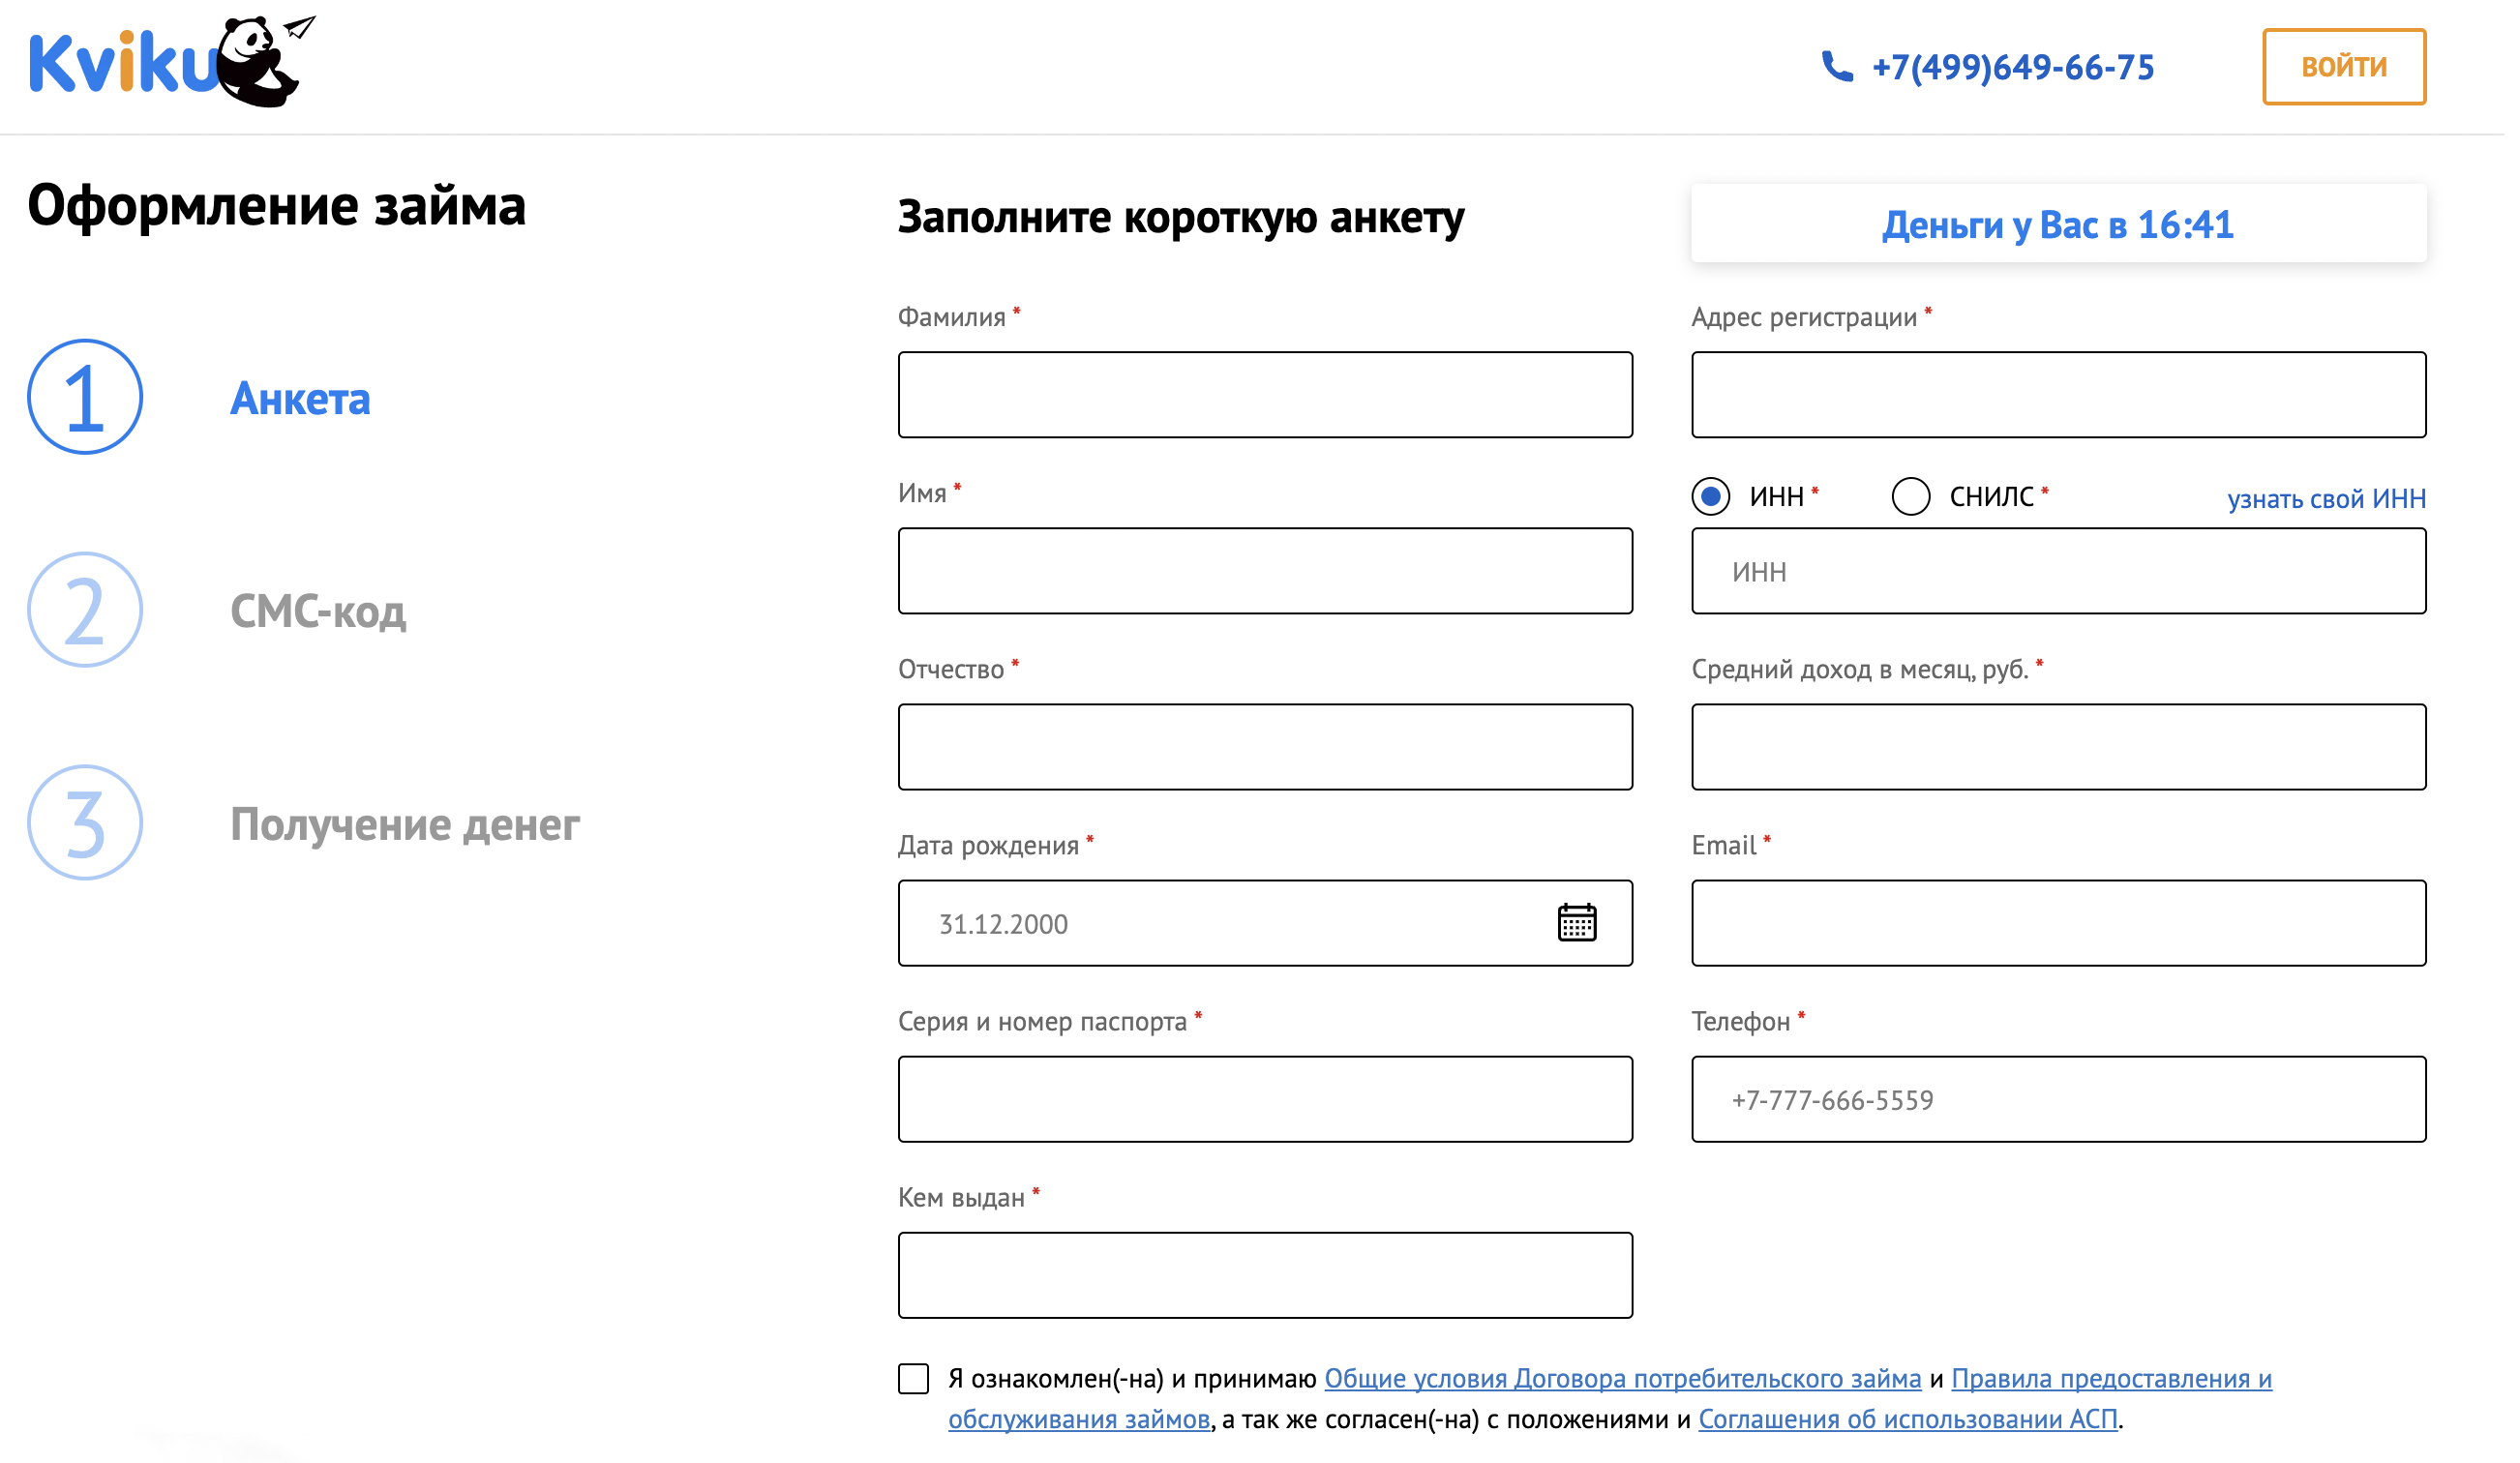Click the phone handset icon
Screen dimensions: 2520x1463
tap(1838, 67)
